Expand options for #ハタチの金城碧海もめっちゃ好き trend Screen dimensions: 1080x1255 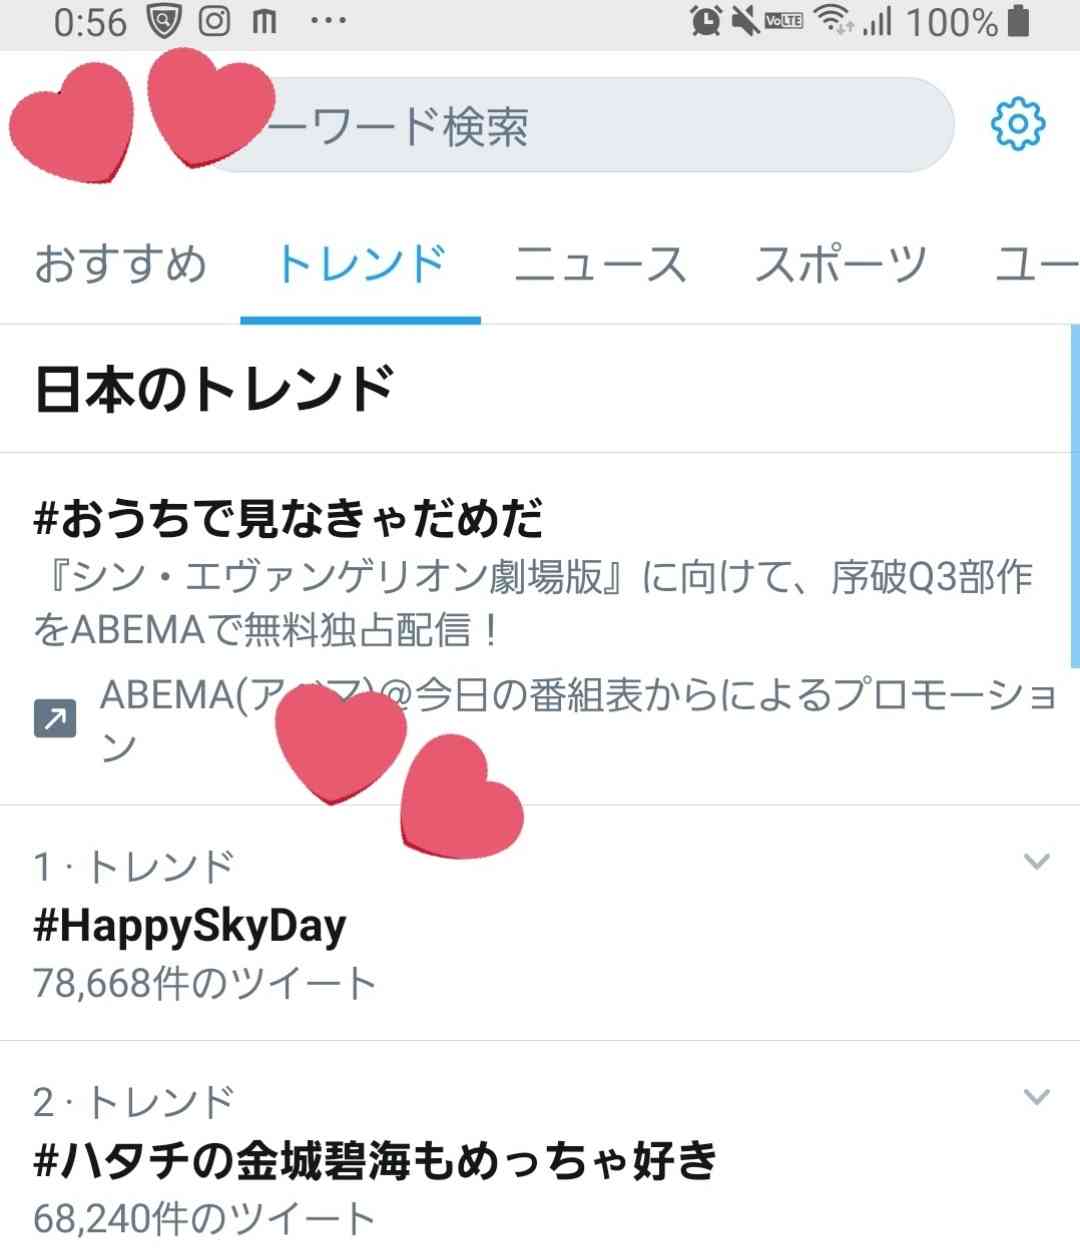[x=1037, y=1097]
